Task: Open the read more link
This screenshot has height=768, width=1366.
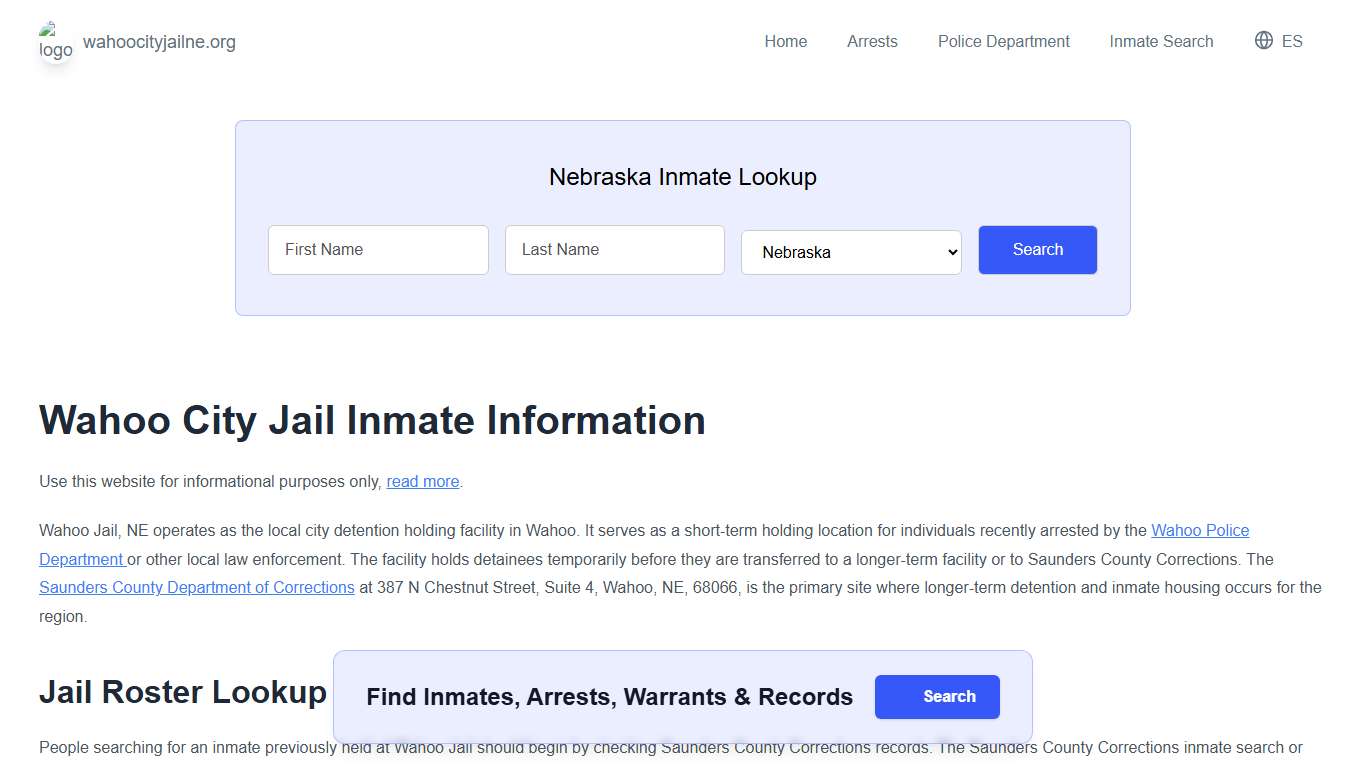Action: [422, 481]
